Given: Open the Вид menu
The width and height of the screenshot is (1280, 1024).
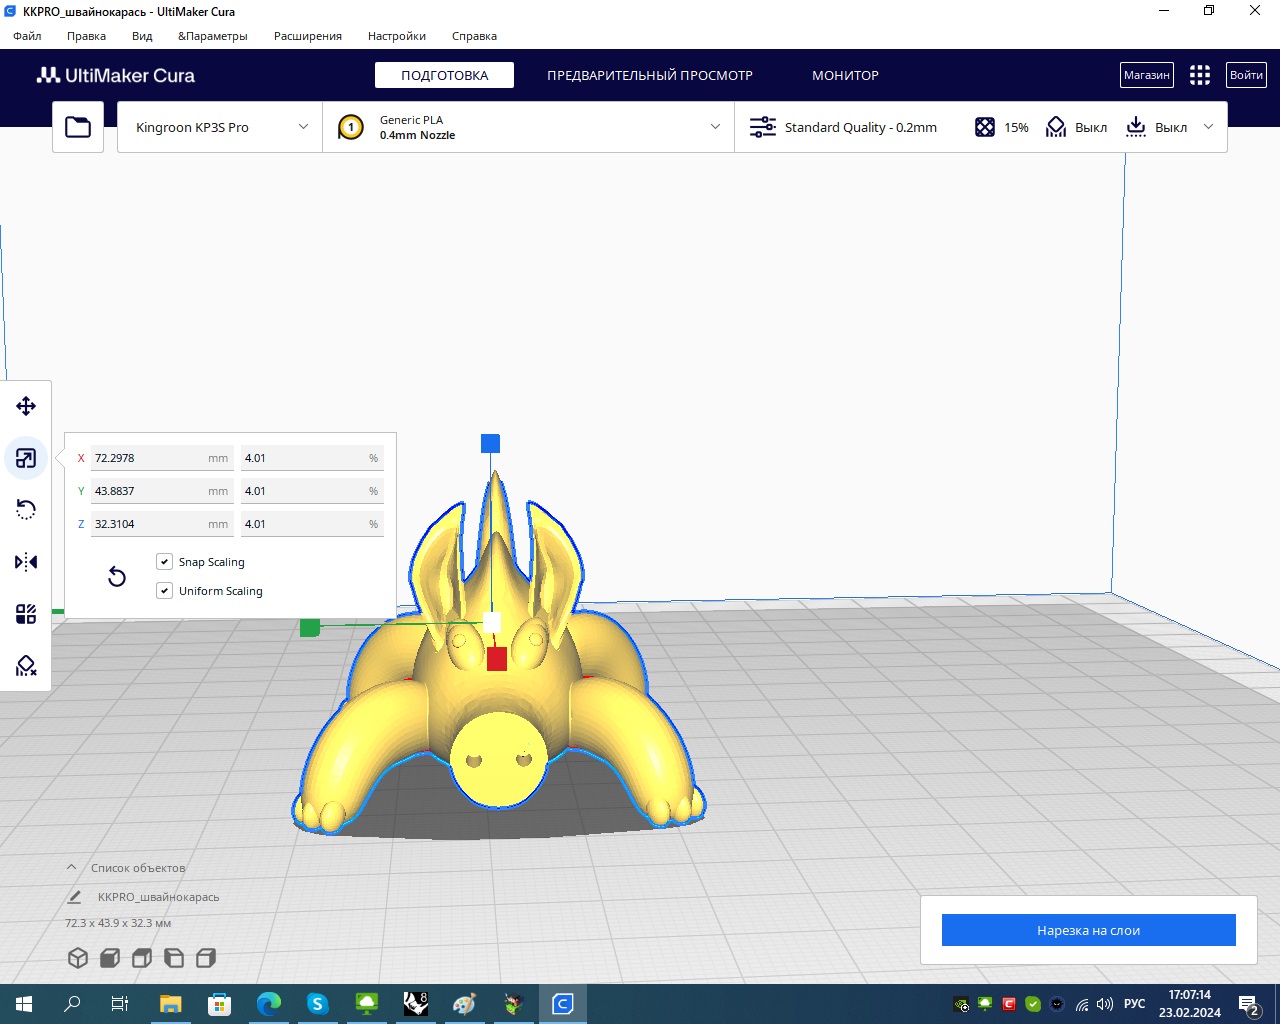Looking at the screenshot, I should tap(142, 36).
